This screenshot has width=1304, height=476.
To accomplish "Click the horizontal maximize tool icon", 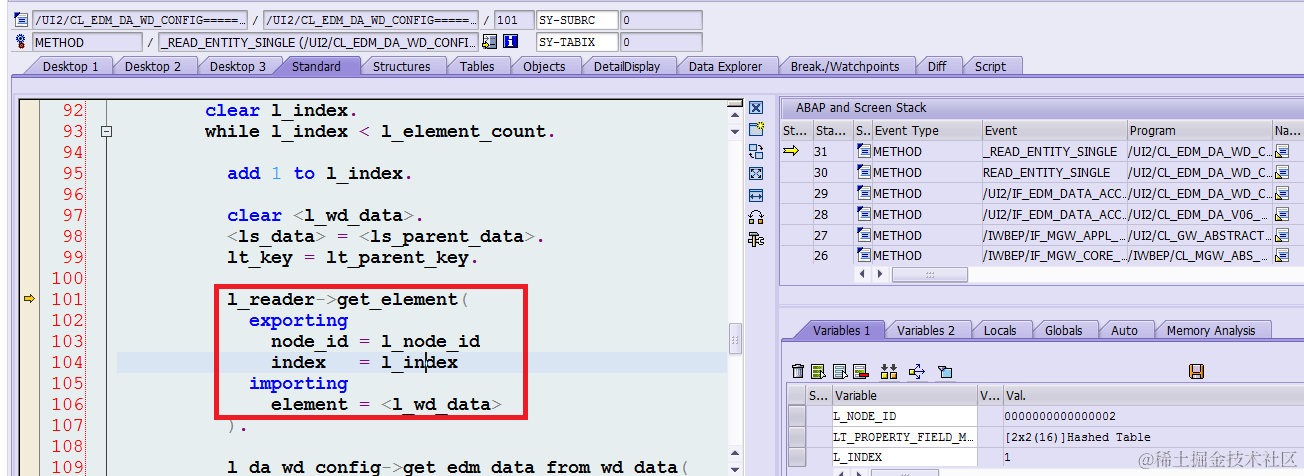I will coord(756,195).
